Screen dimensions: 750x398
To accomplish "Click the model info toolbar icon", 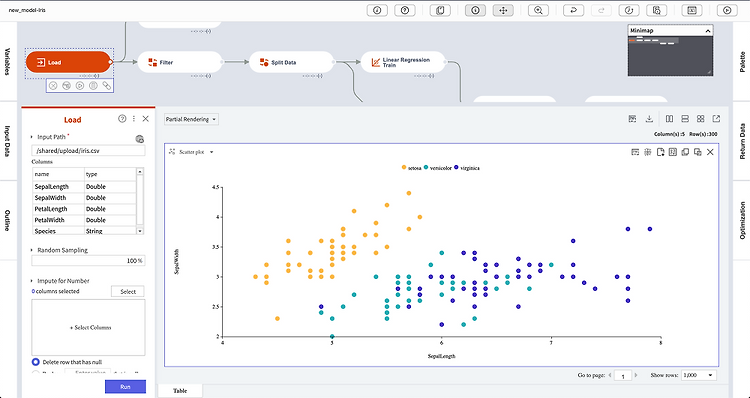I will point(377,10).
